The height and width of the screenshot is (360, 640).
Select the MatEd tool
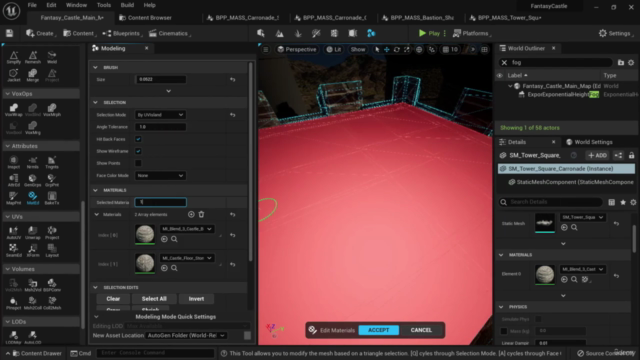point(33,198)
